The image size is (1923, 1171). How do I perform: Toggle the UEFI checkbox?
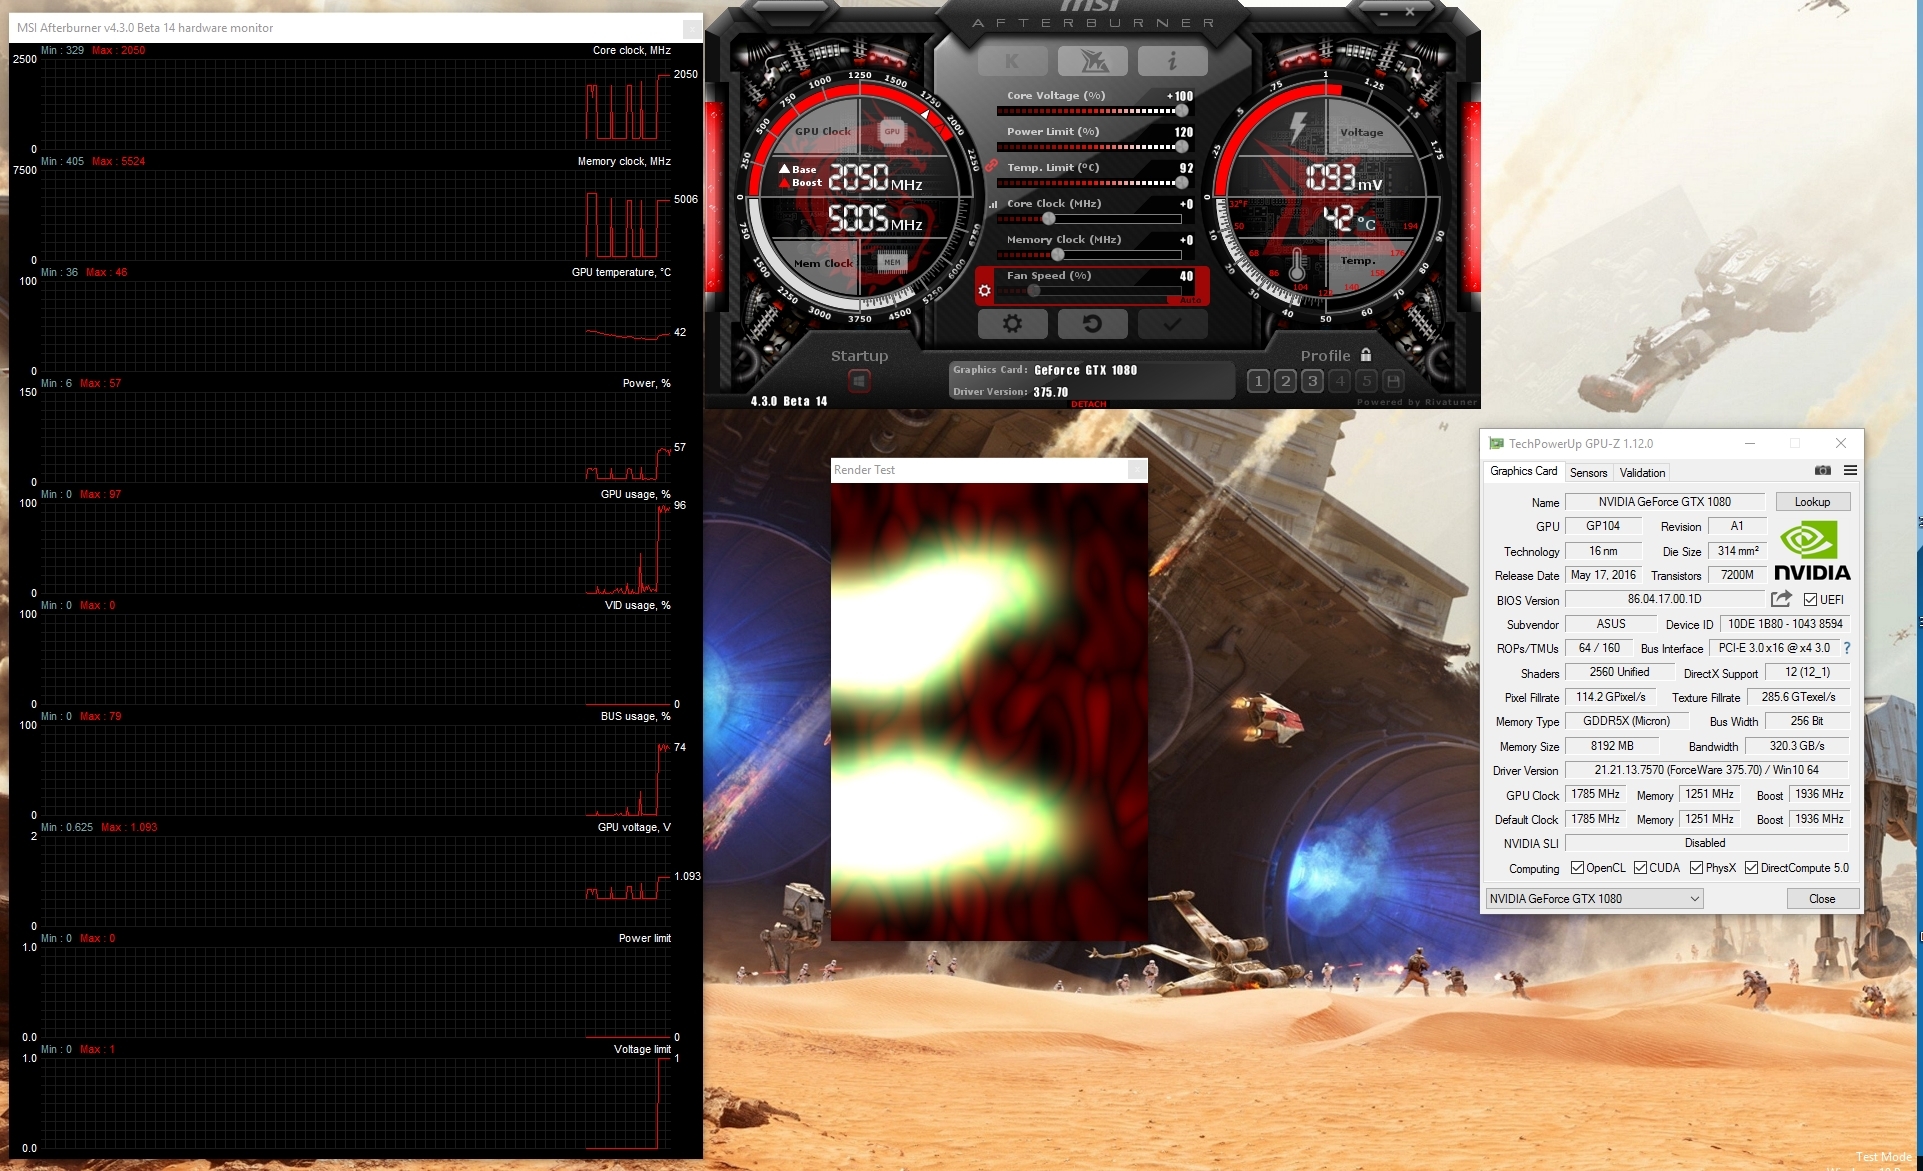[x=1810, y=600]
